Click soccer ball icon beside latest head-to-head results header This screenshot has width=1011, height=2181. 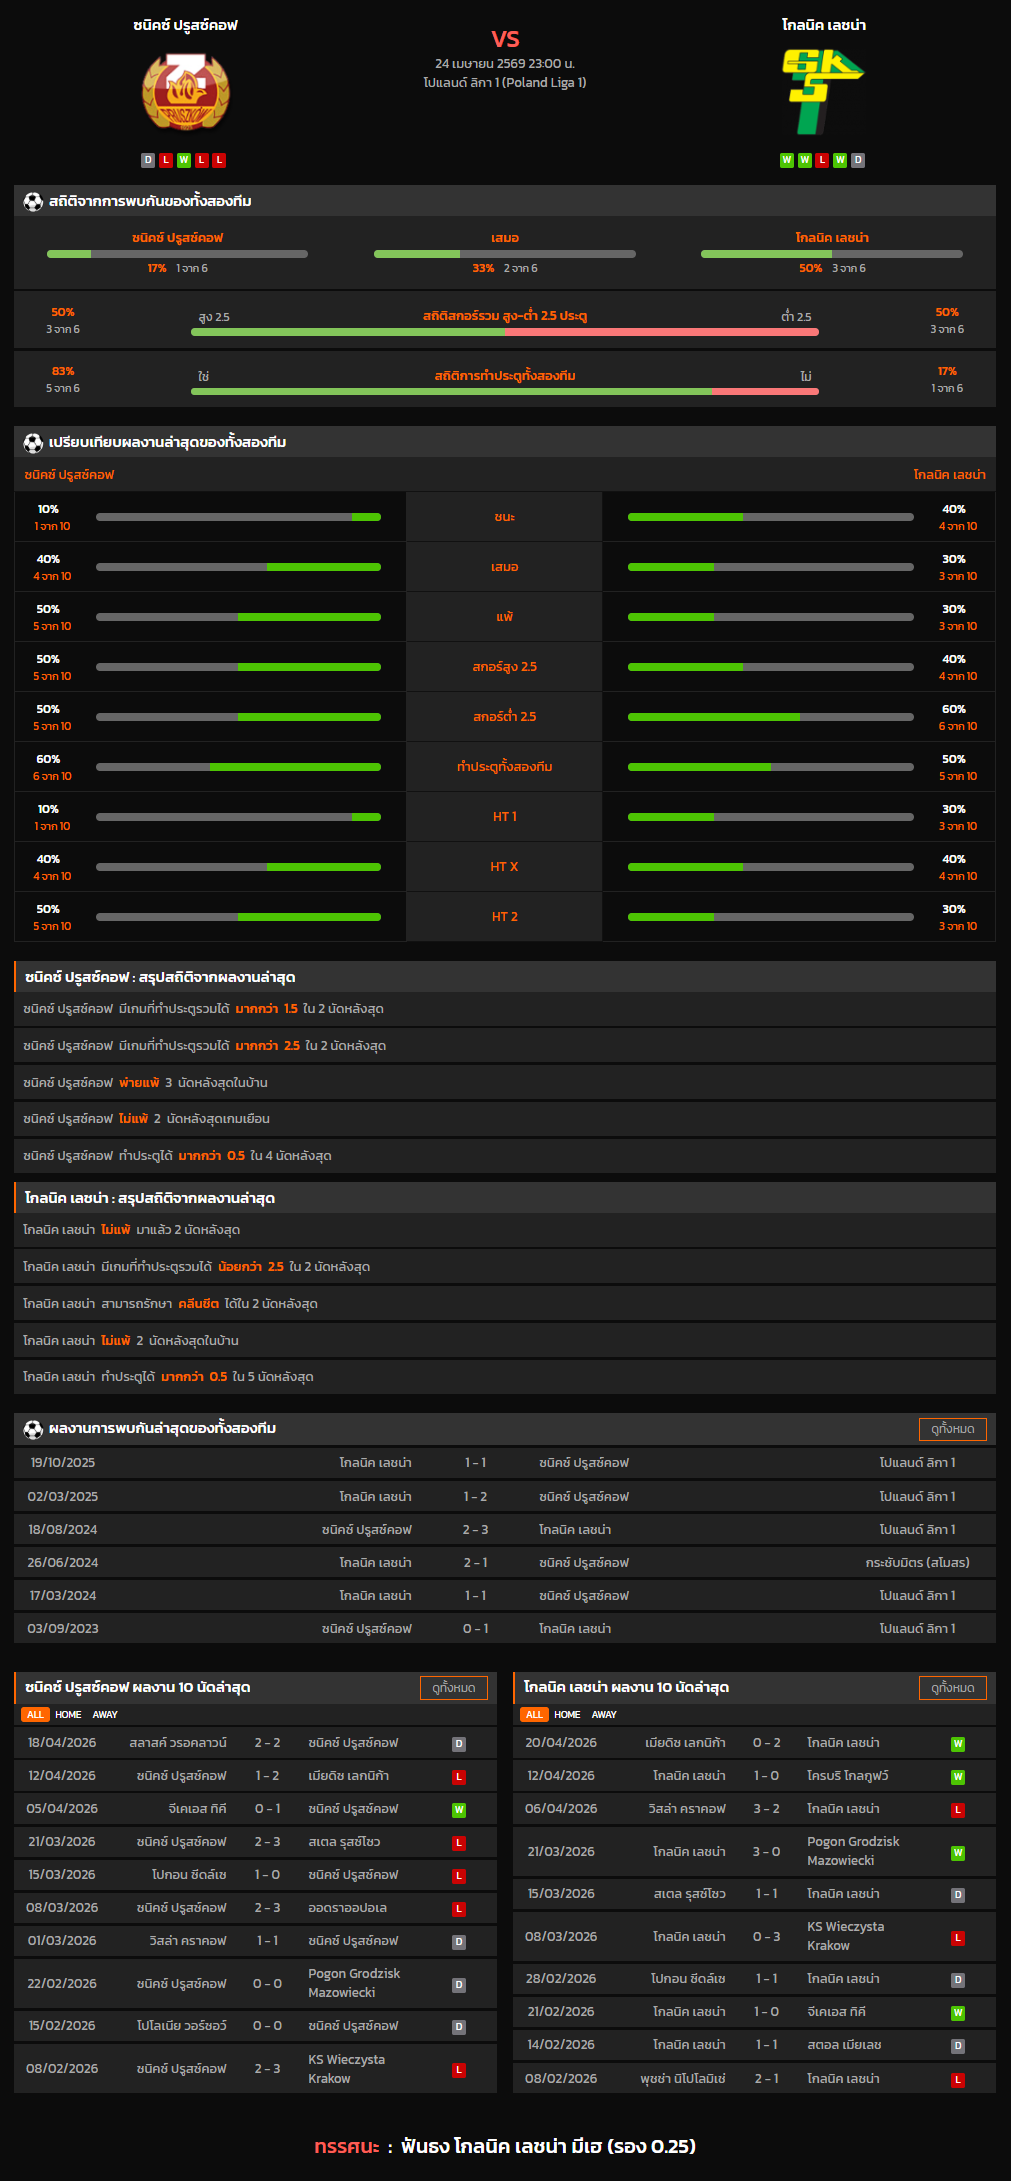point(33,1429)
